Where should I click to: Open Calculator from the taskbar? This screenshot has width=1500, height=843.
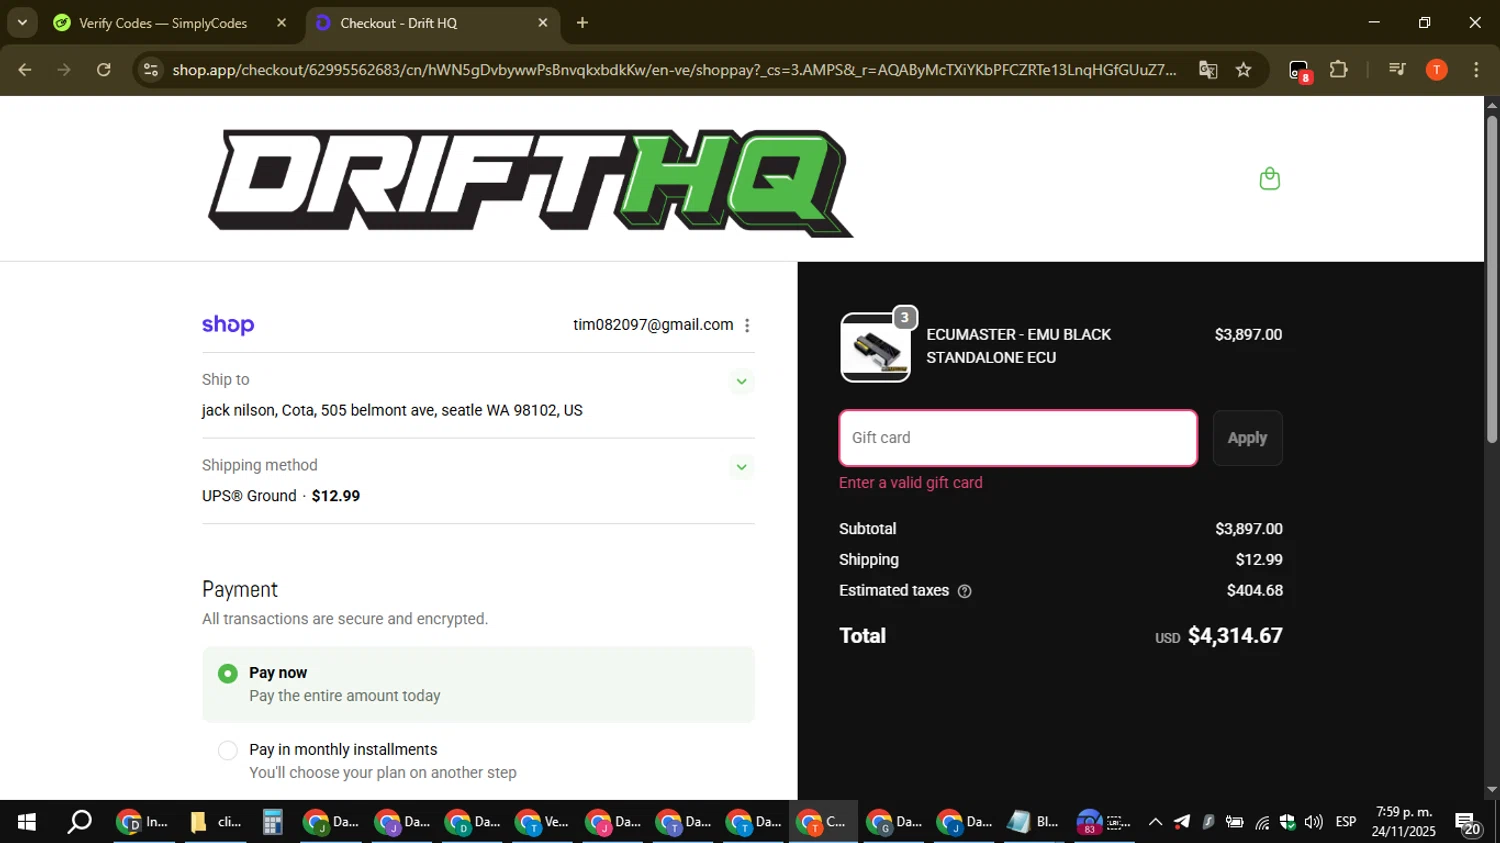272,822
